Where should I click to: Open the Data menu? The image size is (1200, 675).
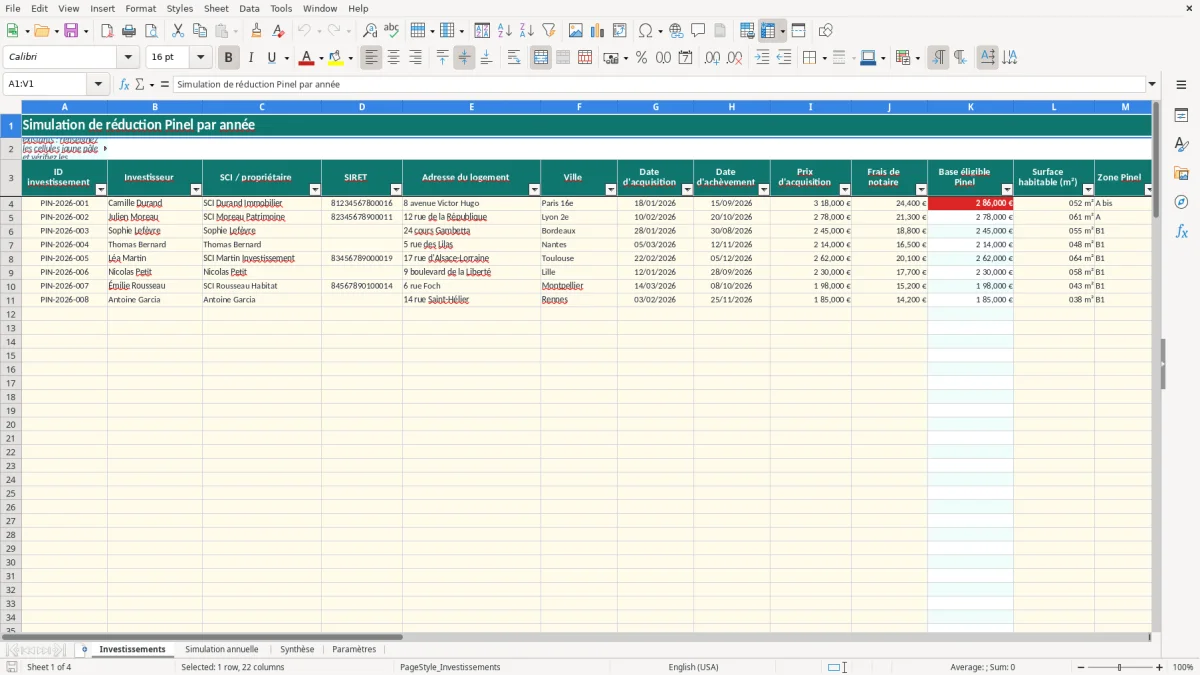[249, 8]
